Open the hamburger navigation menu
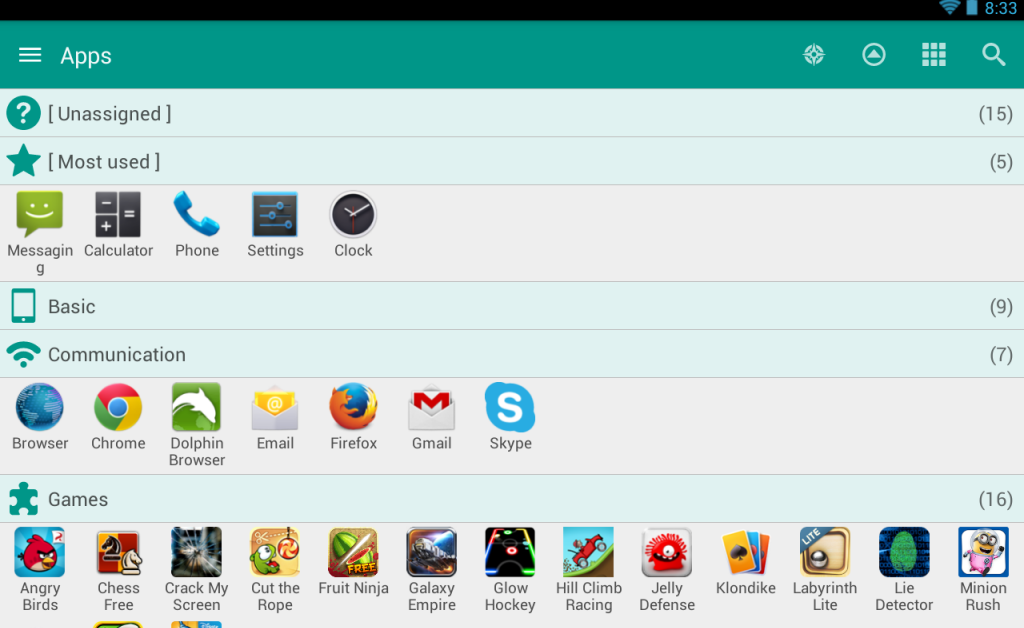Viewport: 1024px width, 628px height. 30,55
